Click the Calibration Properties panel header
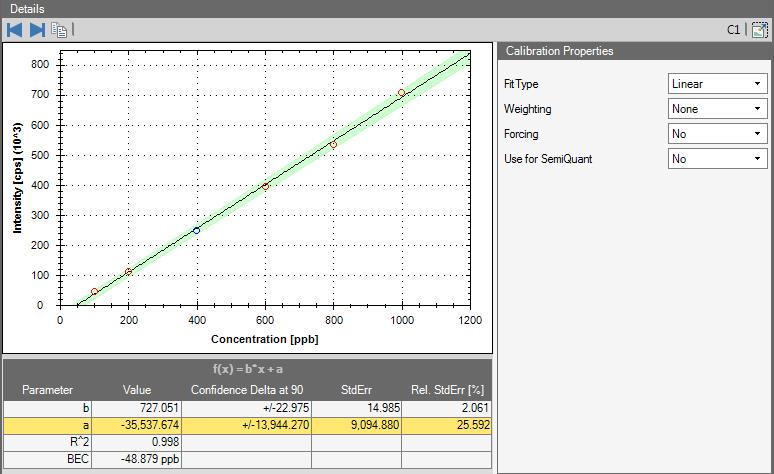The image size is (774, 474). pos(634,51)
